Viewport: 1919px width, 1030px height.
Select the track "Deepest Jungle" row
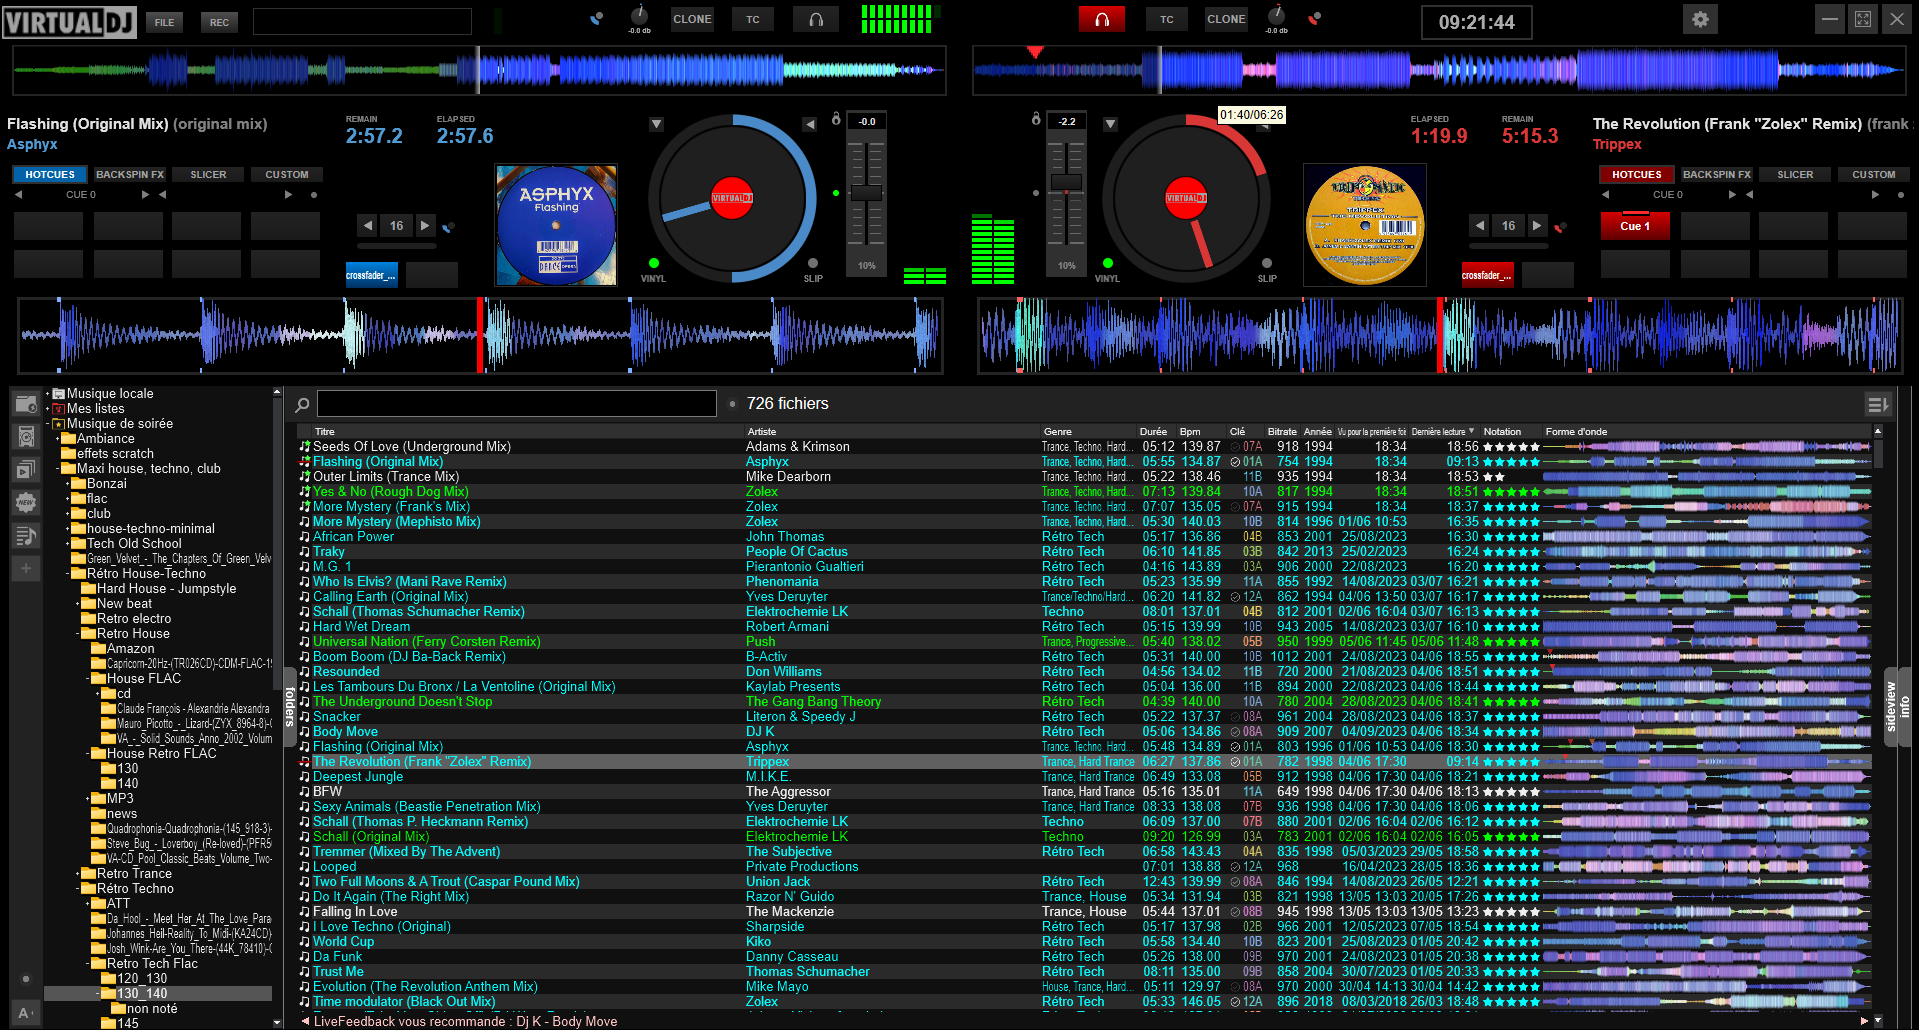pos(1084,777)
